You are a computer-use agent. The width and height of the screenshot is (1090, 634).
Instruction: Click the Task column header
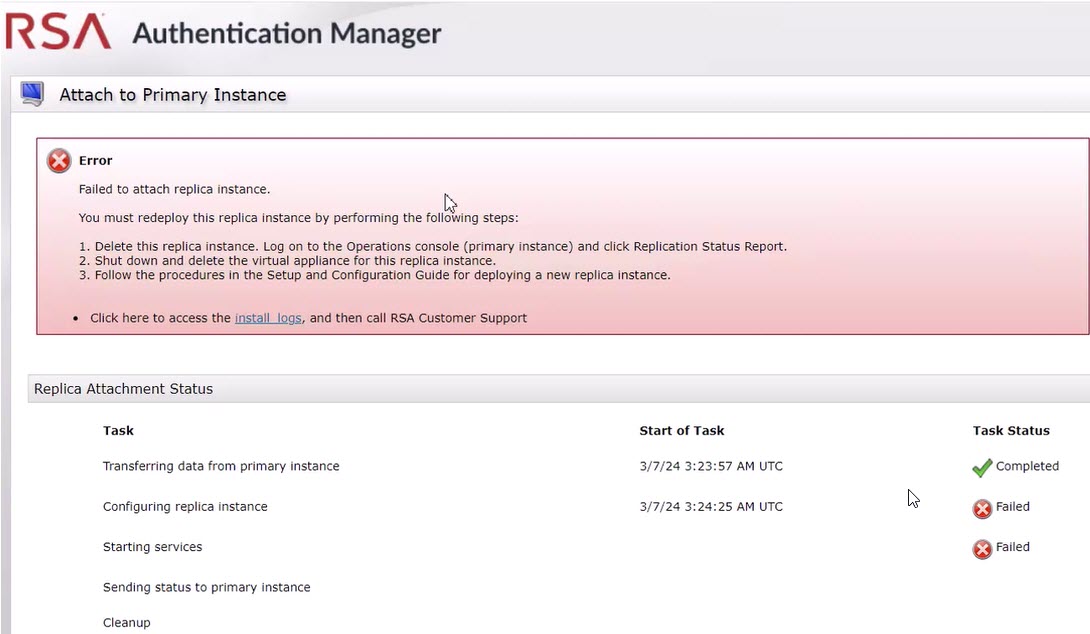coord(118,431)
